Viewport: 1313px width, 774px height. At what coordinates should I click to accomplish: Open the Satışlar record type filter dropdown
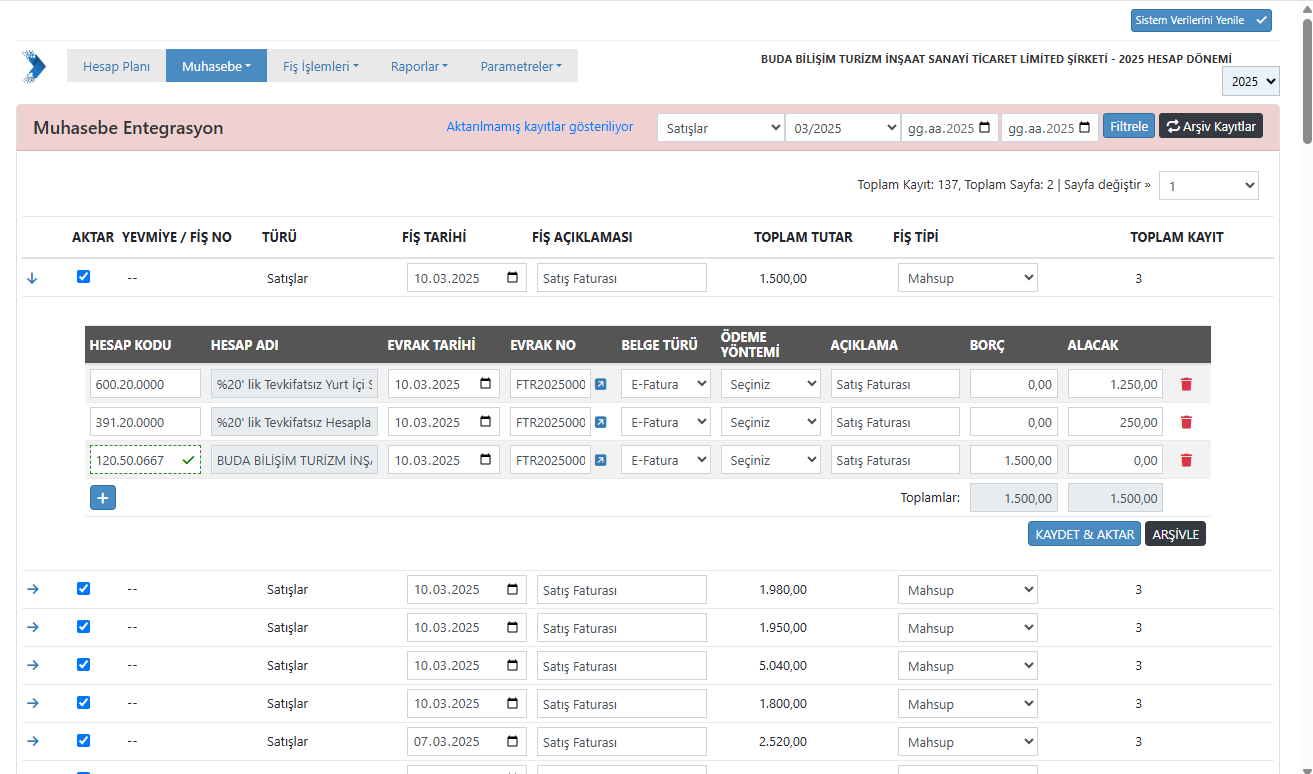[720, 128]
